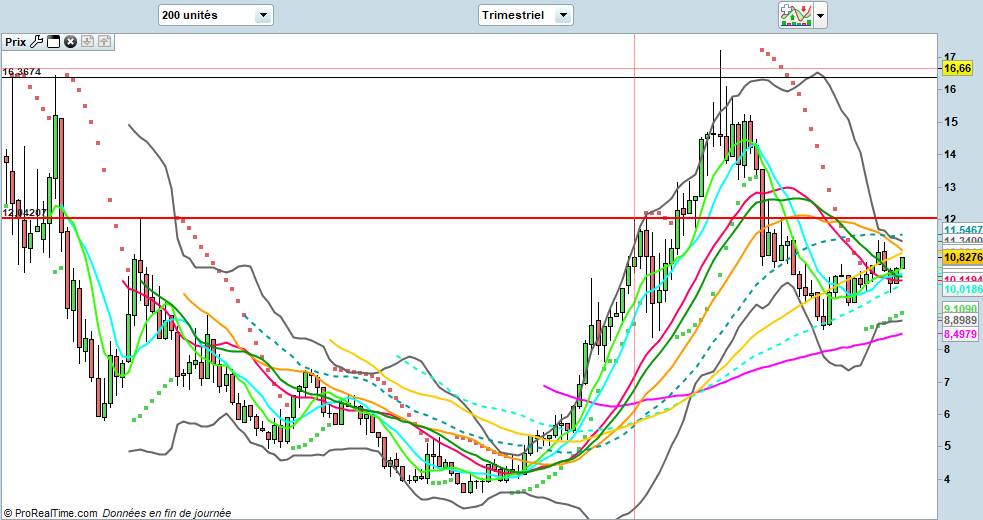983x520 pixels.
Task: Move Prix panel down arrow icon
Action: [x=87, y=41]
